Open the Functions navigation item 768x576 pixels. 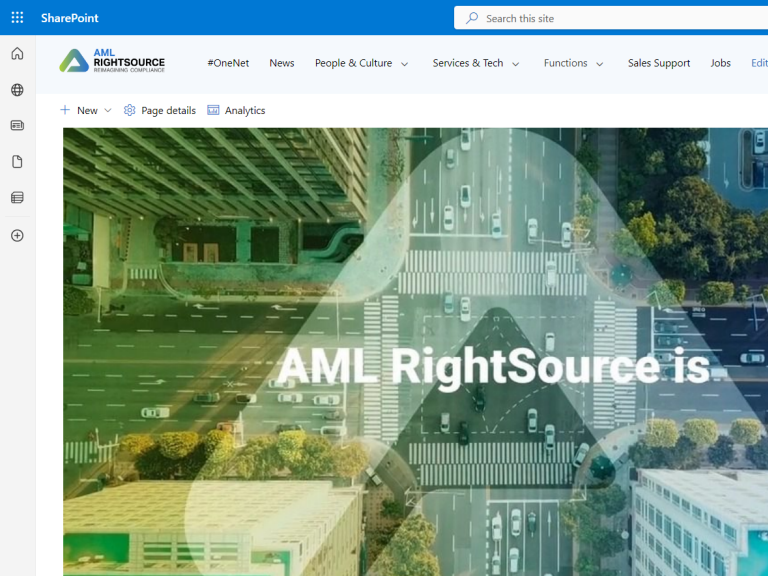tap(565, 63)
